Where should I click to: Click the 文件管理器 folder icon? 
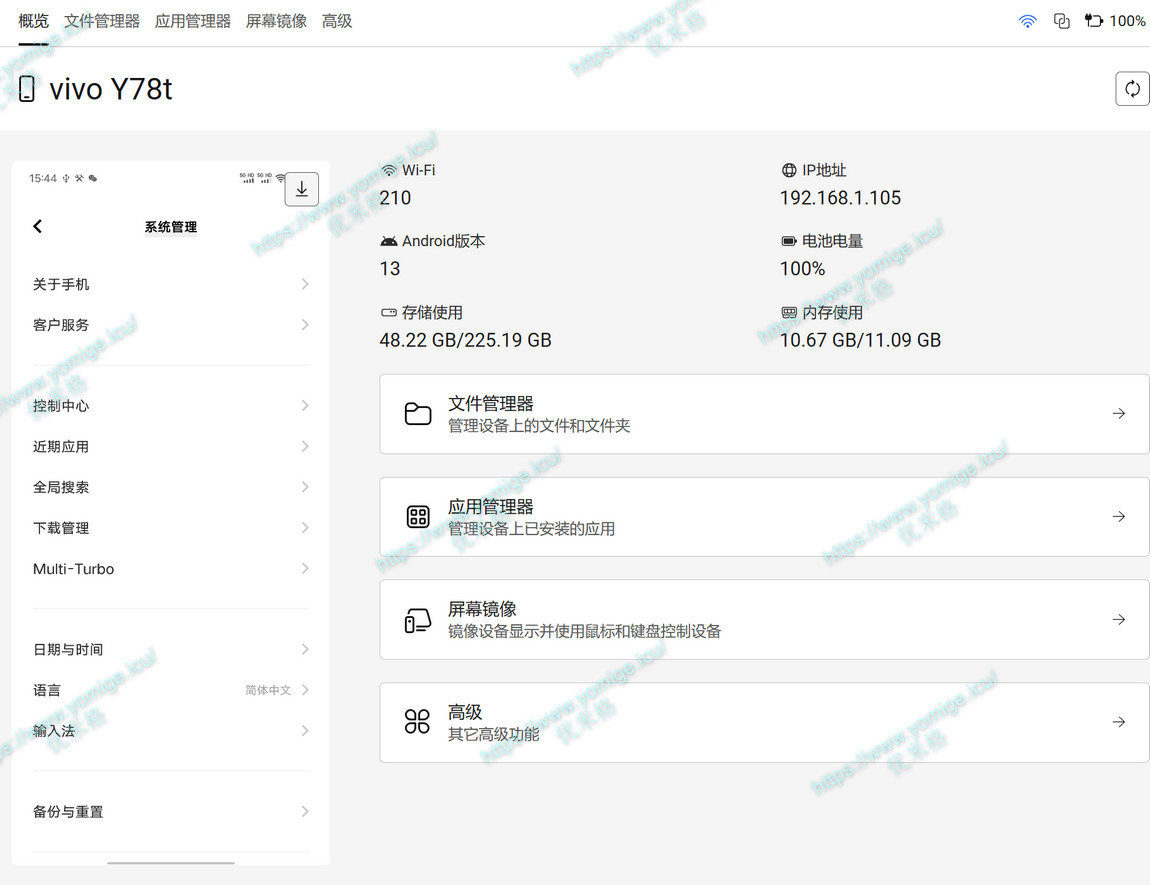[418, 414]
